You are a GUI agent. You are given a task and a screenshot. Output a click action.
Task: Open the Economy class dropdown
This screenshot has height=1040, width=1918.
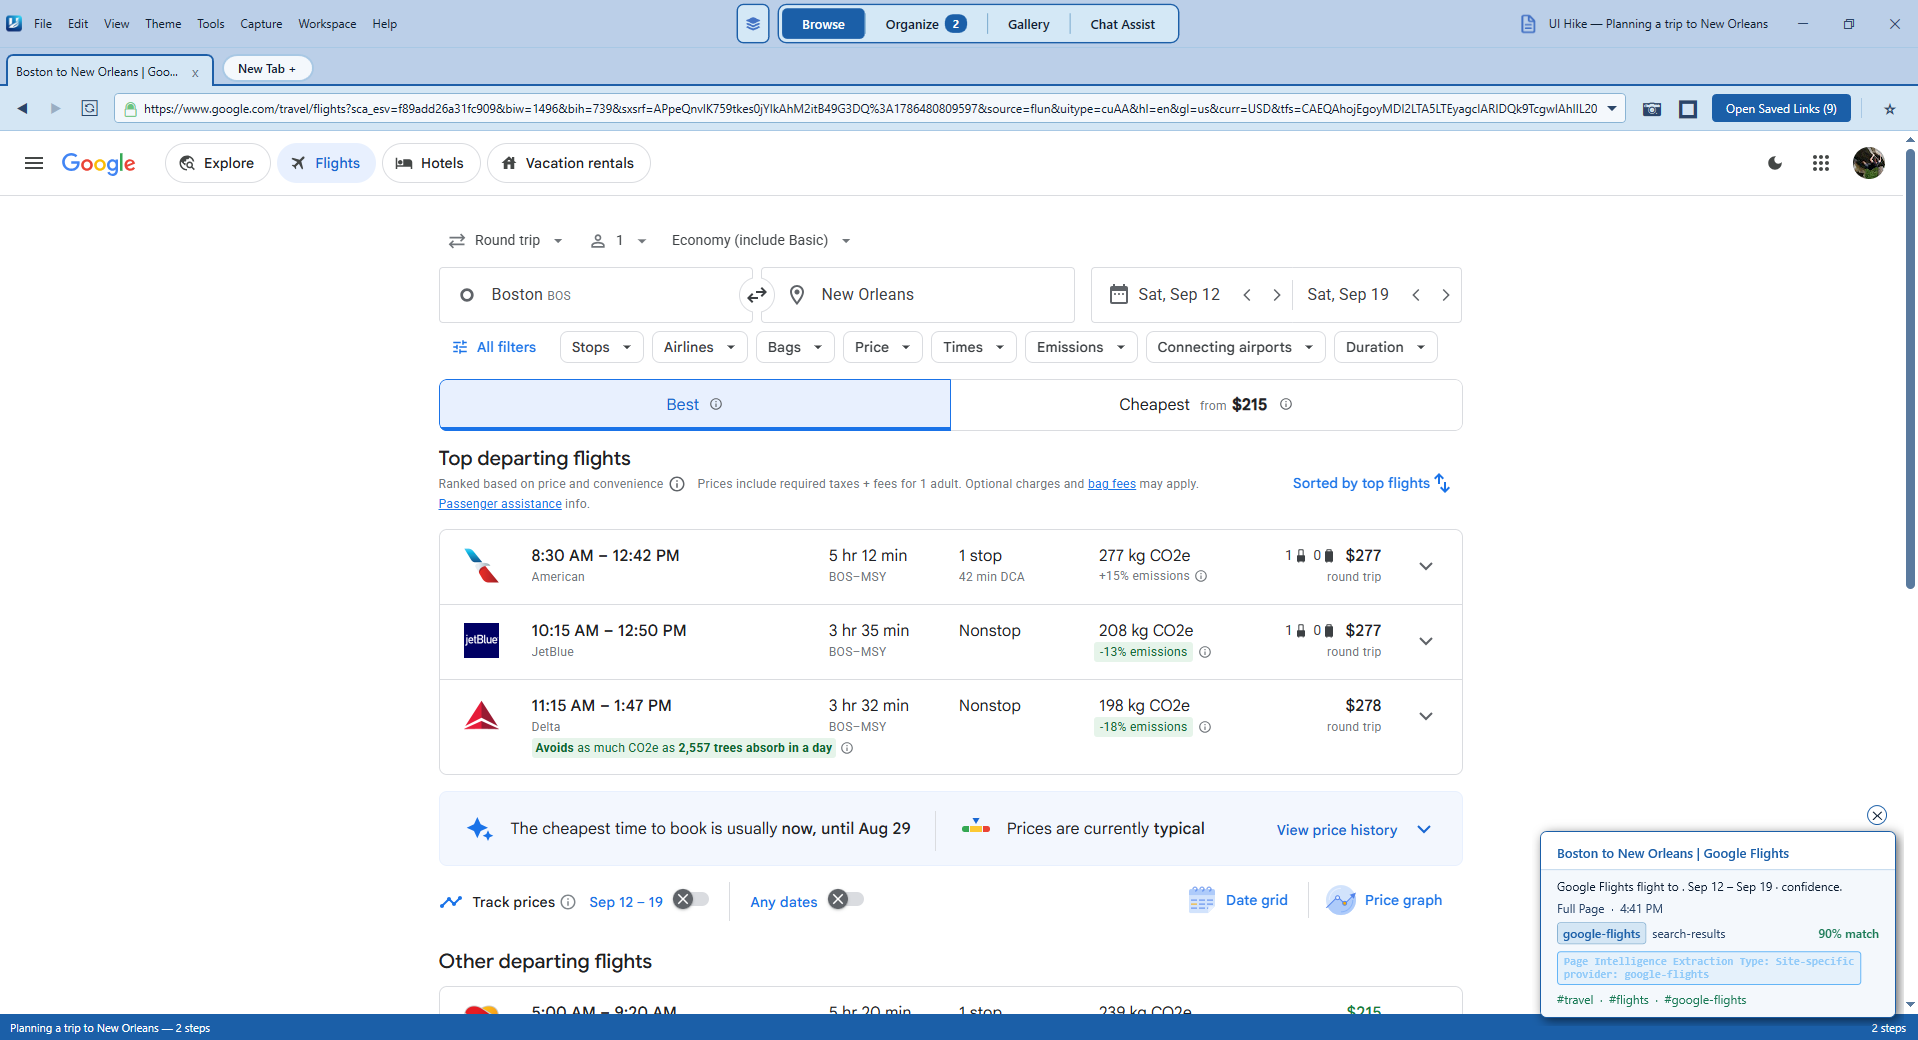pos(761,240)
